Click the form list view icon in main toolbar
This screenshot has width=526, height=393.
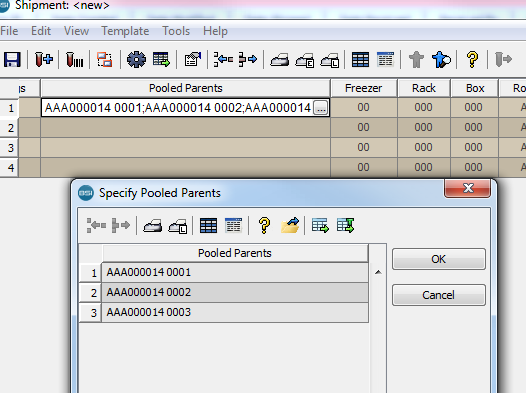click(385, 60)
